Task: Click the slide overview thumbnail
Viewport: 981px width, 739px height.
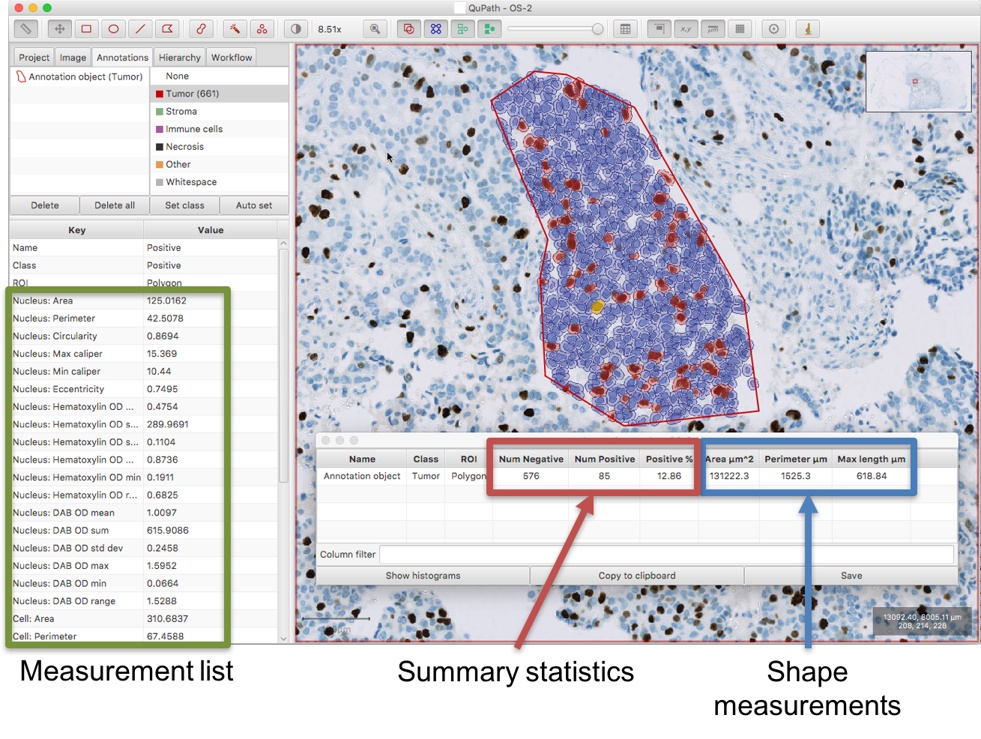Action: click(x=918, y=82)
